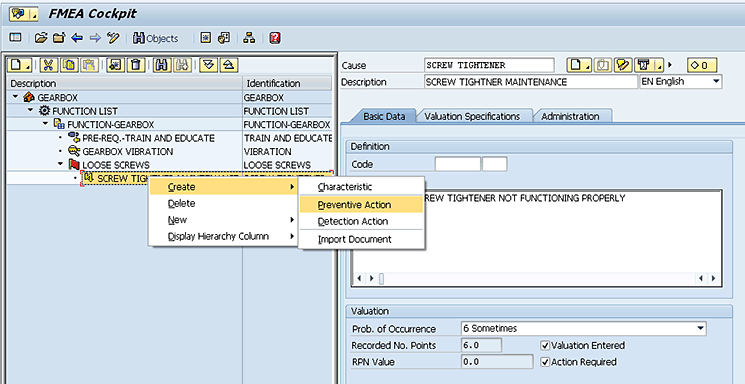The height and width of the screenshot is (384, 745).
Task: Click the paste clipboard icon in tree toolbar
Action: 90,65
